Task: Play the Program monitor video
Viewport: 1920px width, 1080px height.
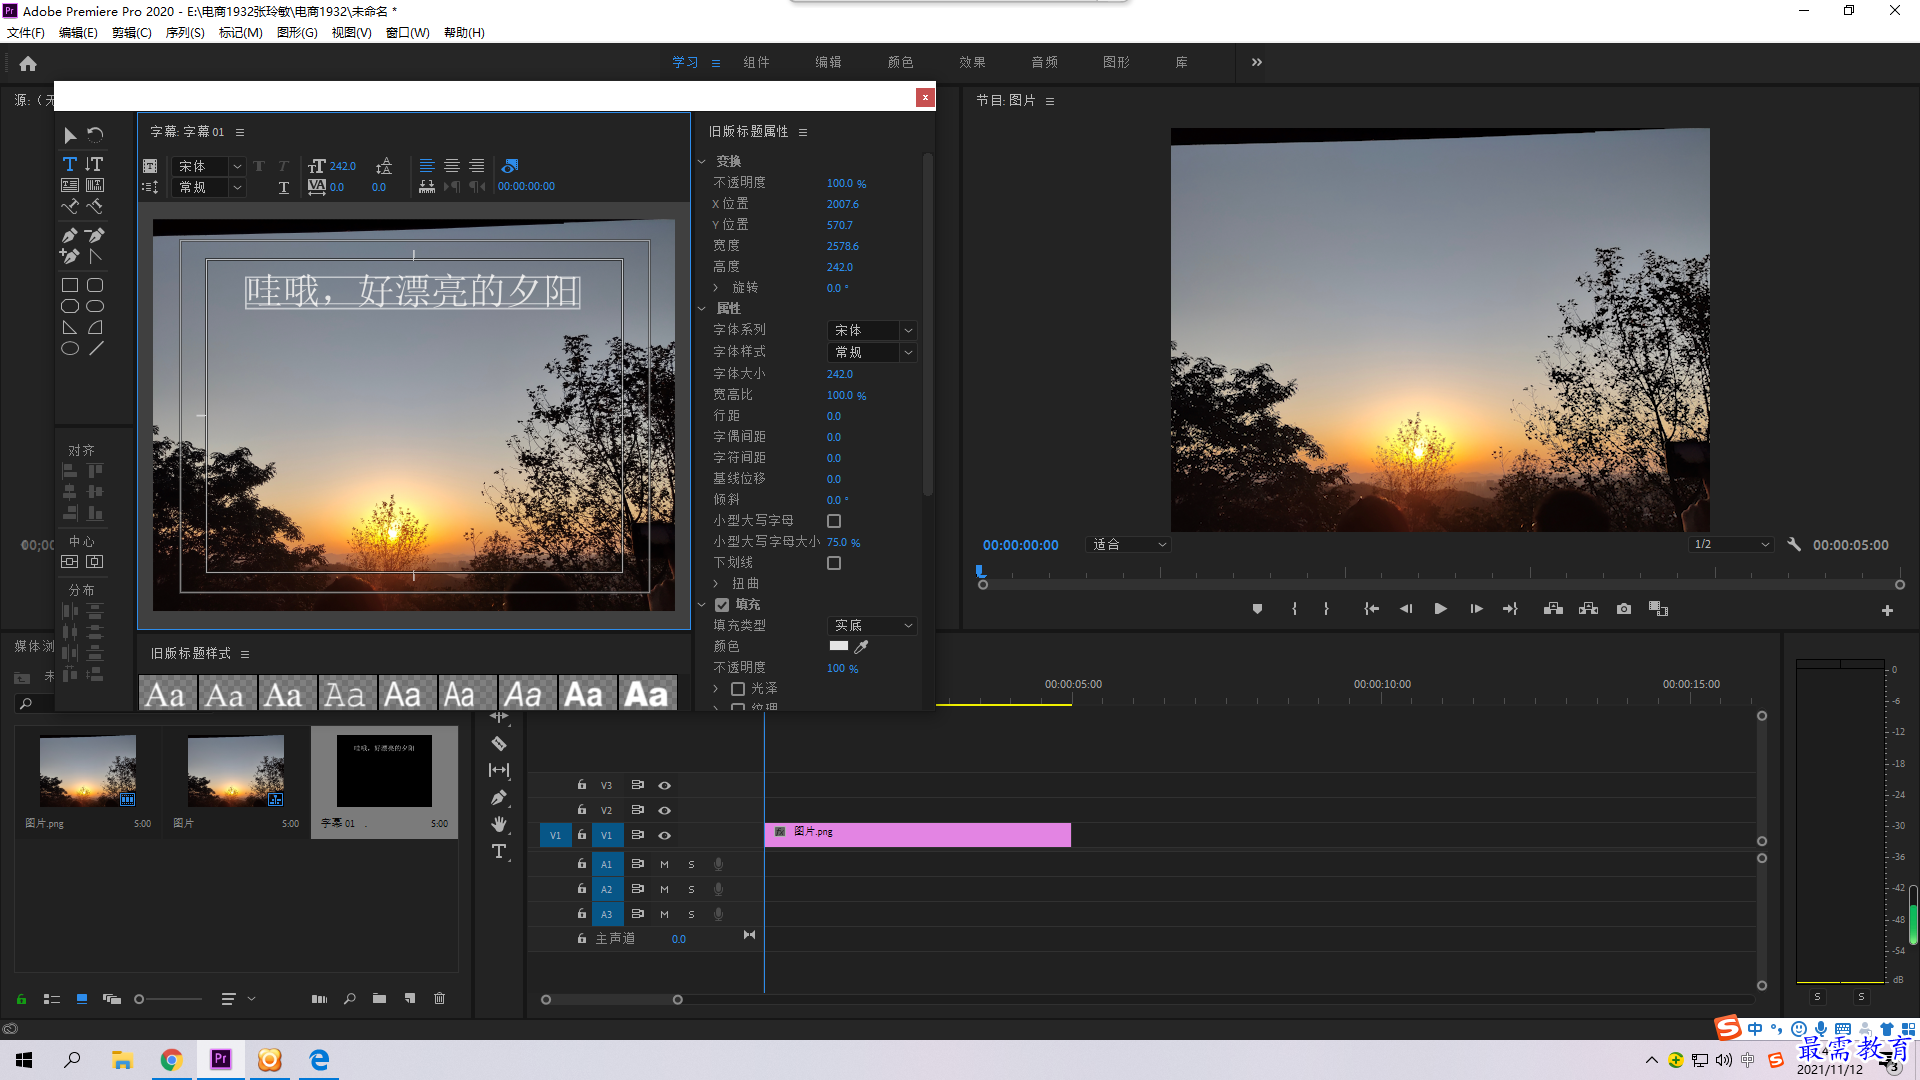Action: (x=1440, y=609)
